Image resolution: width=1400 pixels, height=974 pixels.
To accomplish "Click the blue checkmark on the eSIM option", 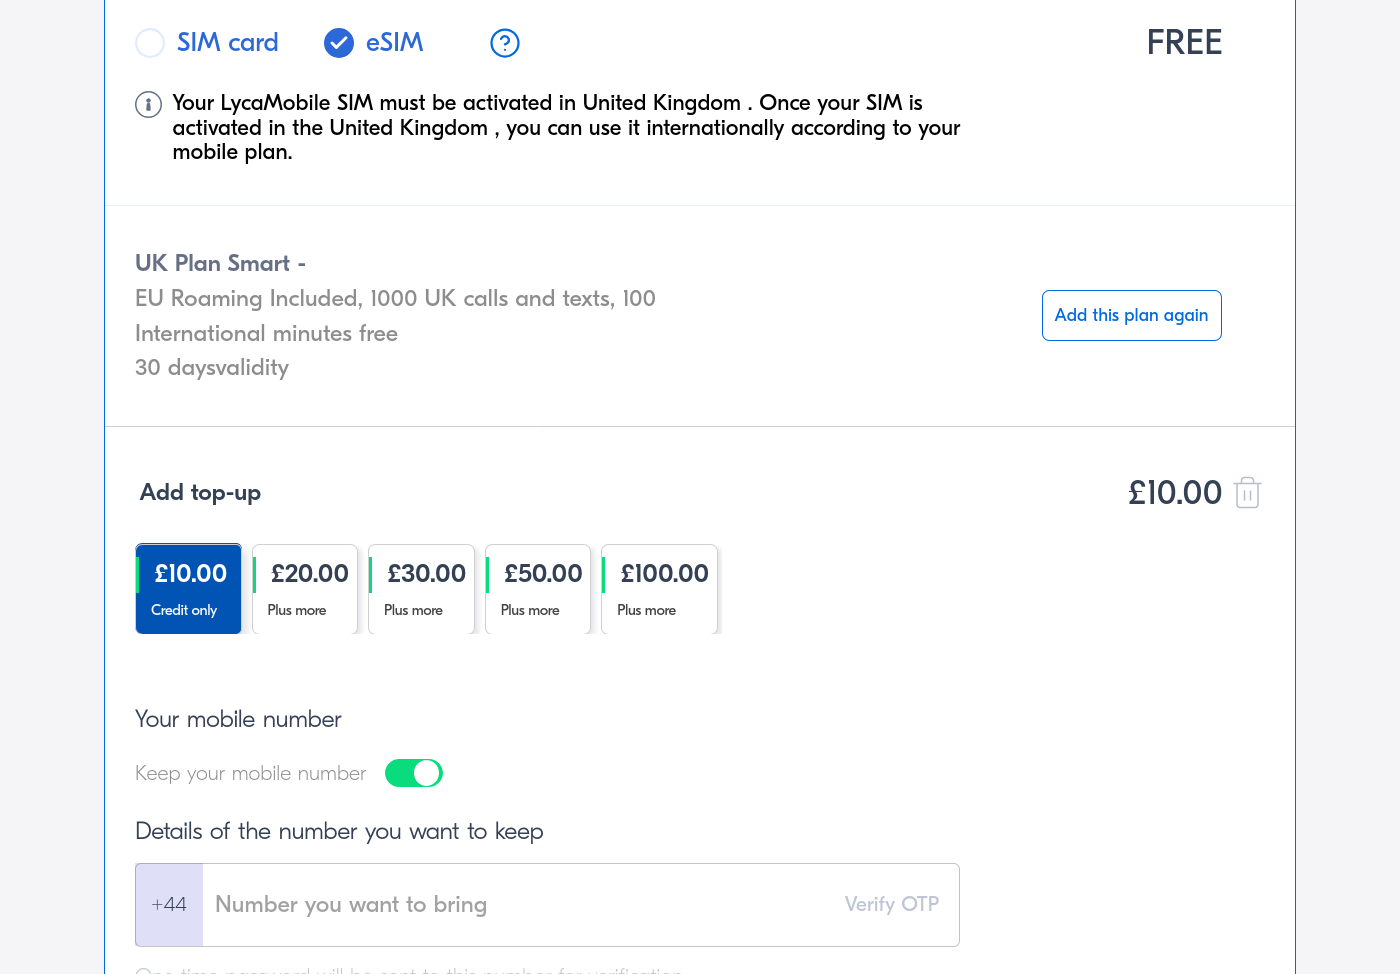I will click(339, 43).
